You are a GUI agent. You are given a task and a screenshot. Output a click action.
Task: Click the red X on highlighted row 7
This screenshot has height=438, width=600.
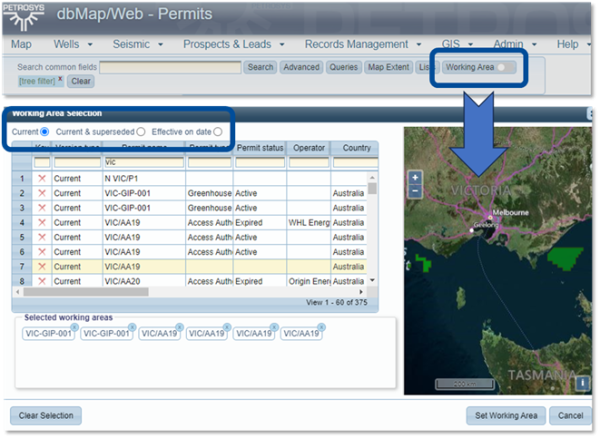tap(42, 267)
